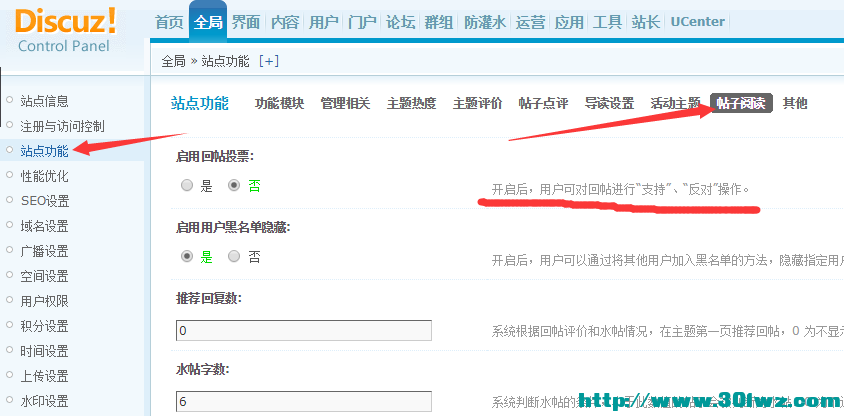
Task: Open the UCenter top menu
Action: click(698, 22)
